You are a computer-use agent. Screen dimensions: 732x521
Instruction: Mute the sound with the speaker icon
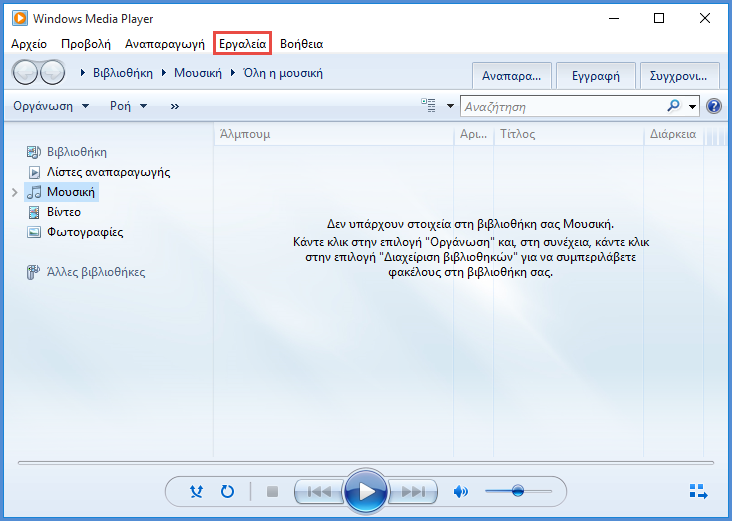click(460, 491)
